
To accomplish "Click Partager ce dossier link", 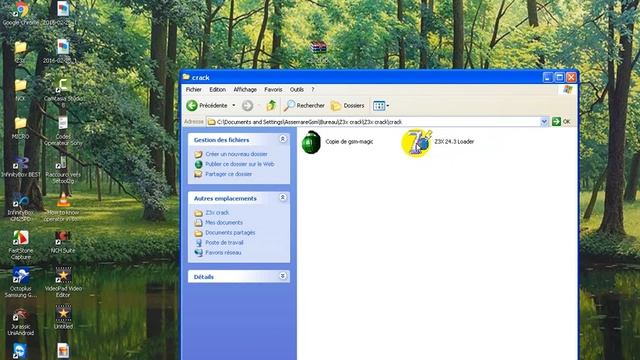I will point(229,174).
